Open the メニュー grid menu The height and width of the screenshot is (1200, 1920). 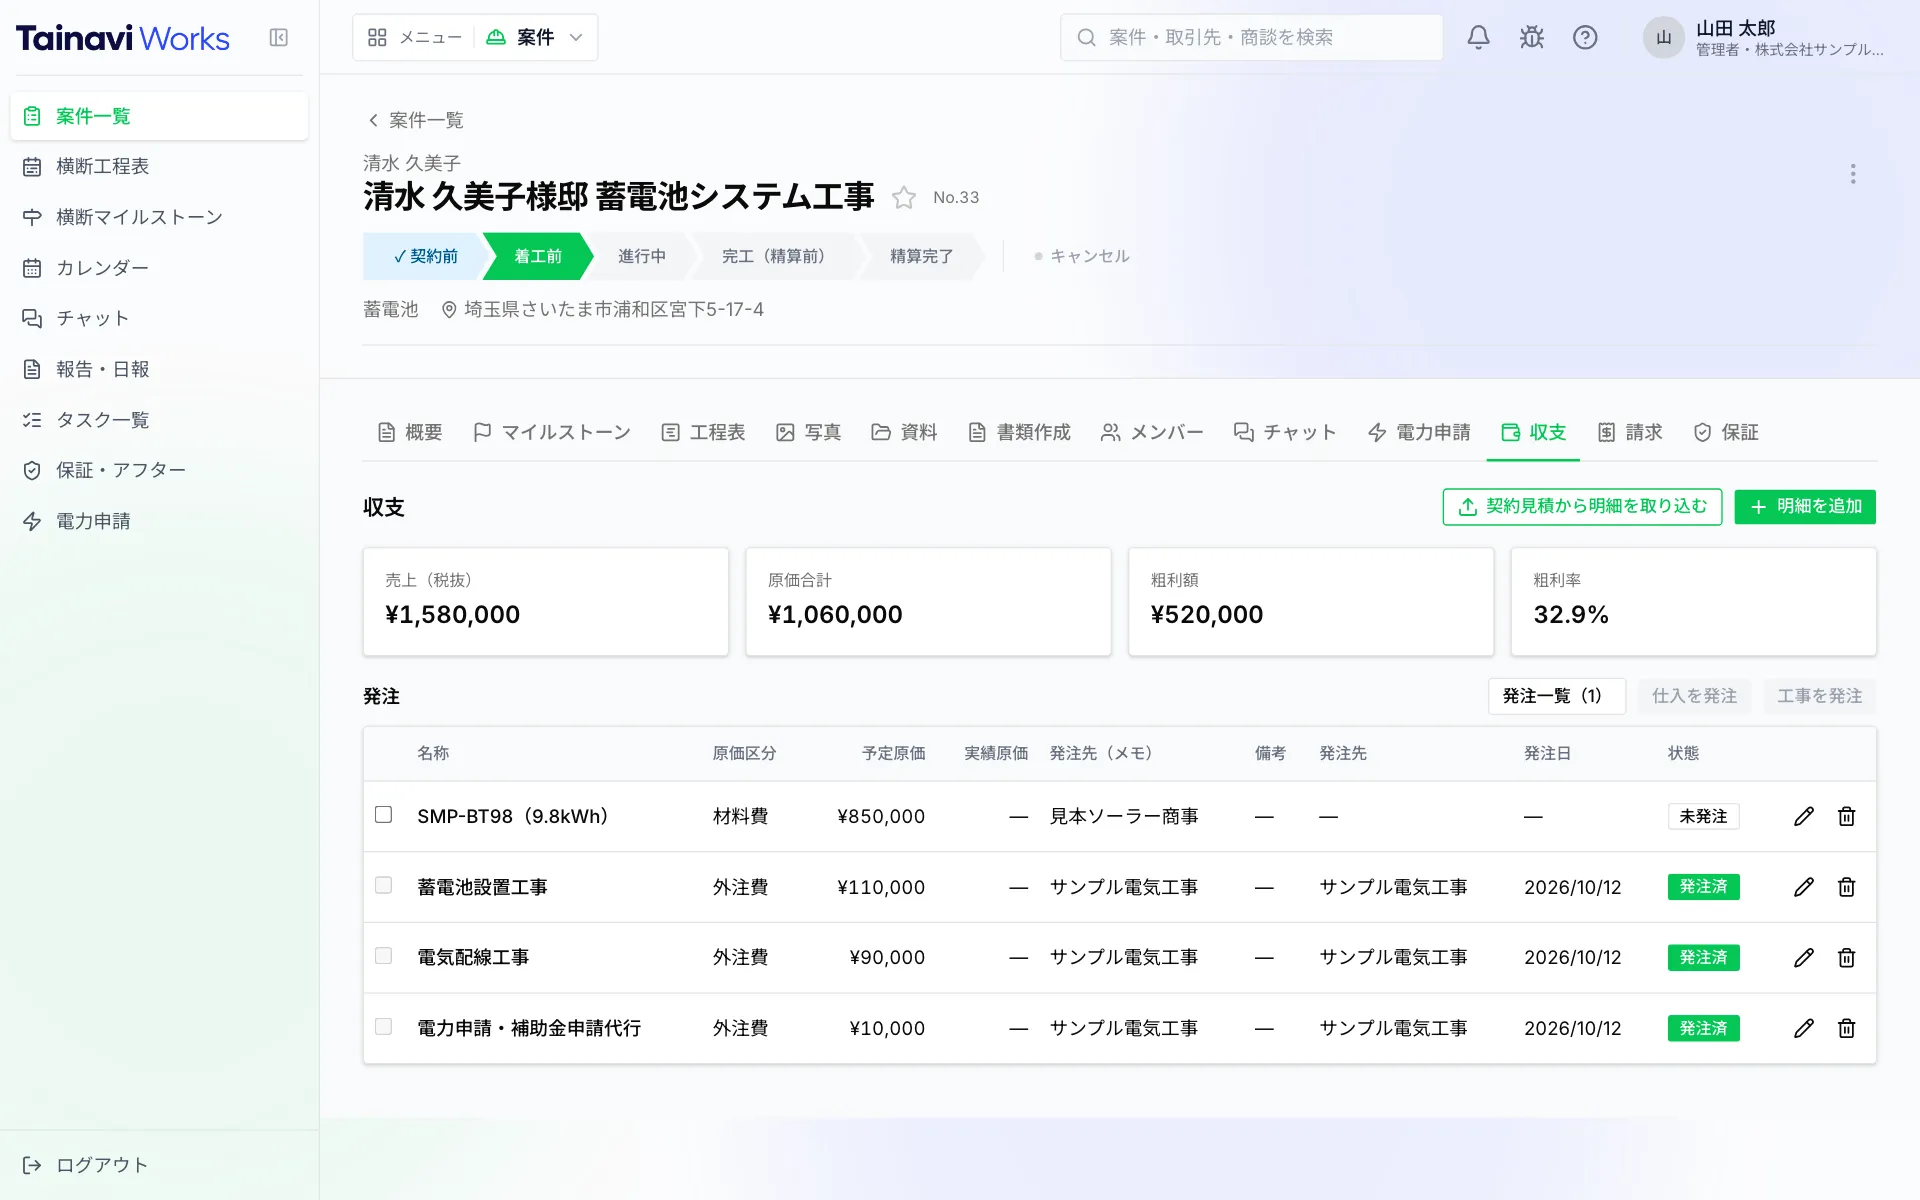414,38
